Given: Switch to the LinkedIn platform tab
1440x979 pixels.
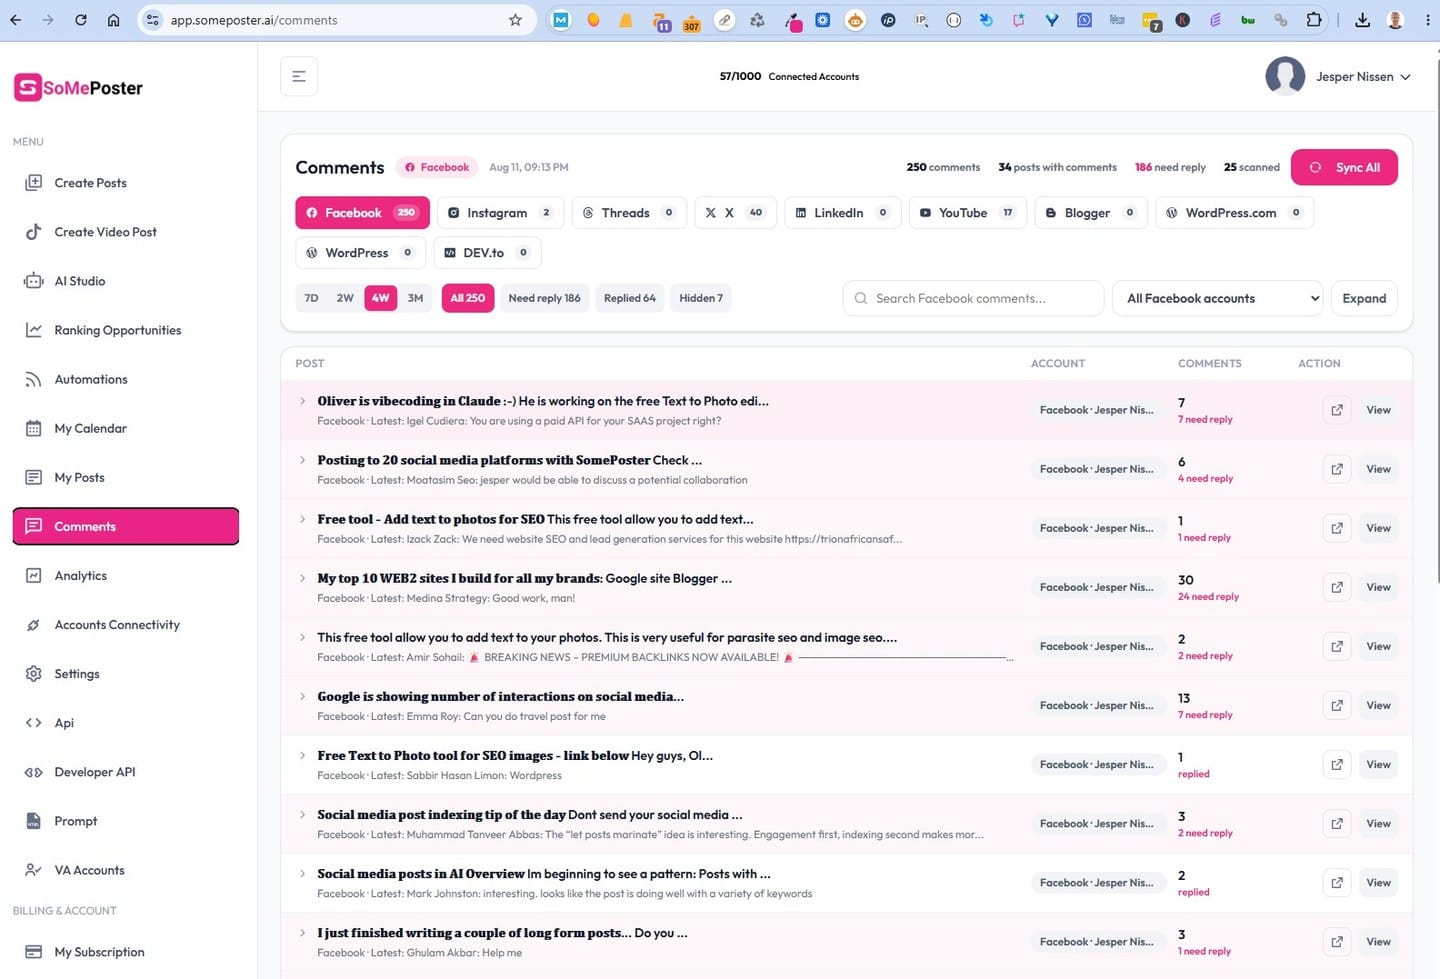Looking at the screenshot, I should (x=843, y=213).
